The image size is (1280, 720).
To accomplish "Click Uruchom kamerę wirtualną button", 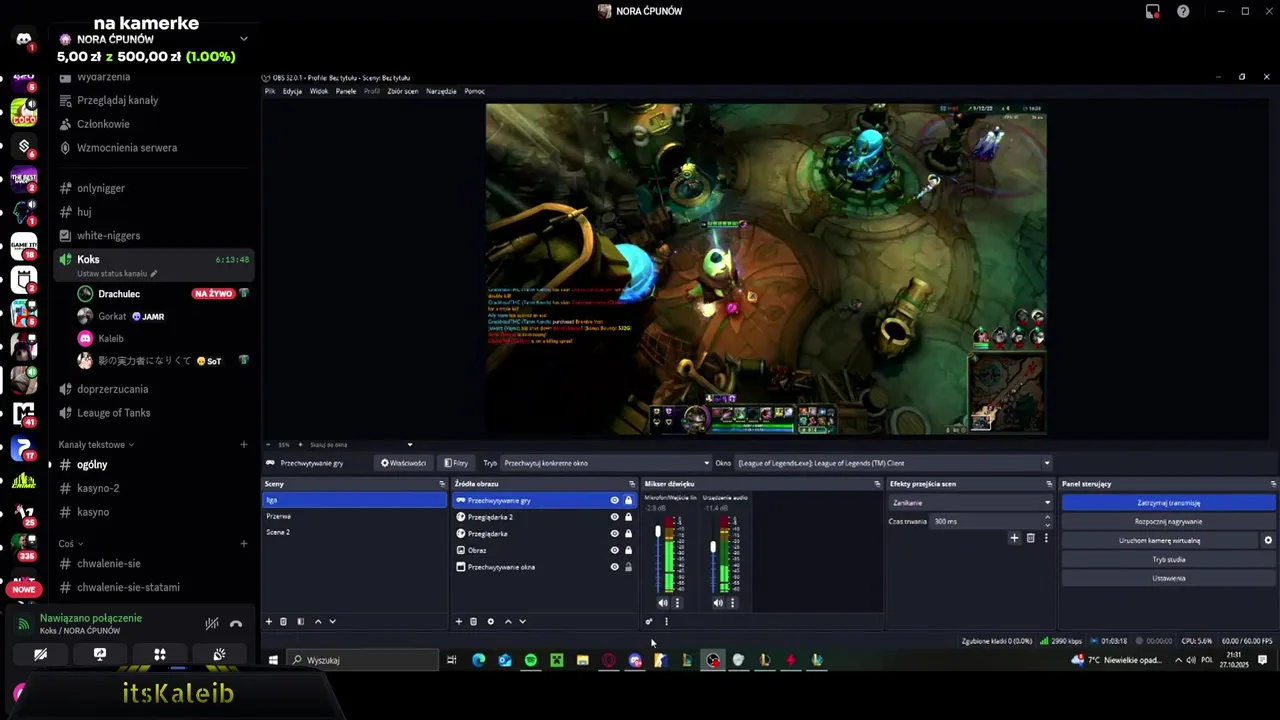I will [1159, 540].
